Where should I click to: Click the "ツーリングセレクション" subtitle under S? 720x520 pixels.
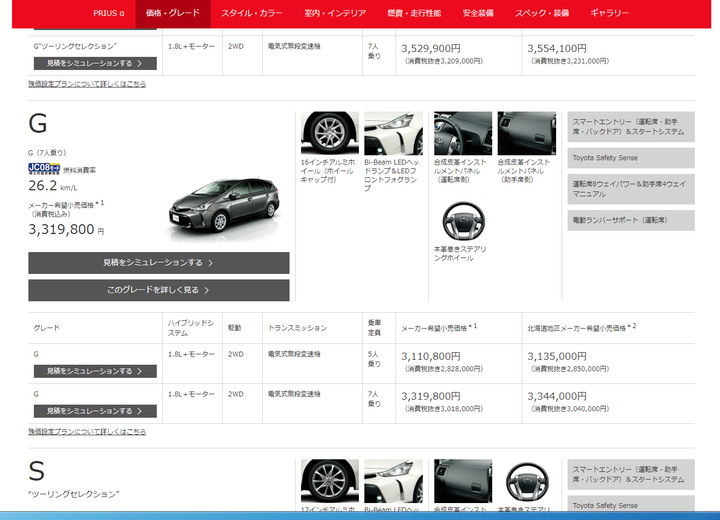pyautogui.click(x=73, y=494)
